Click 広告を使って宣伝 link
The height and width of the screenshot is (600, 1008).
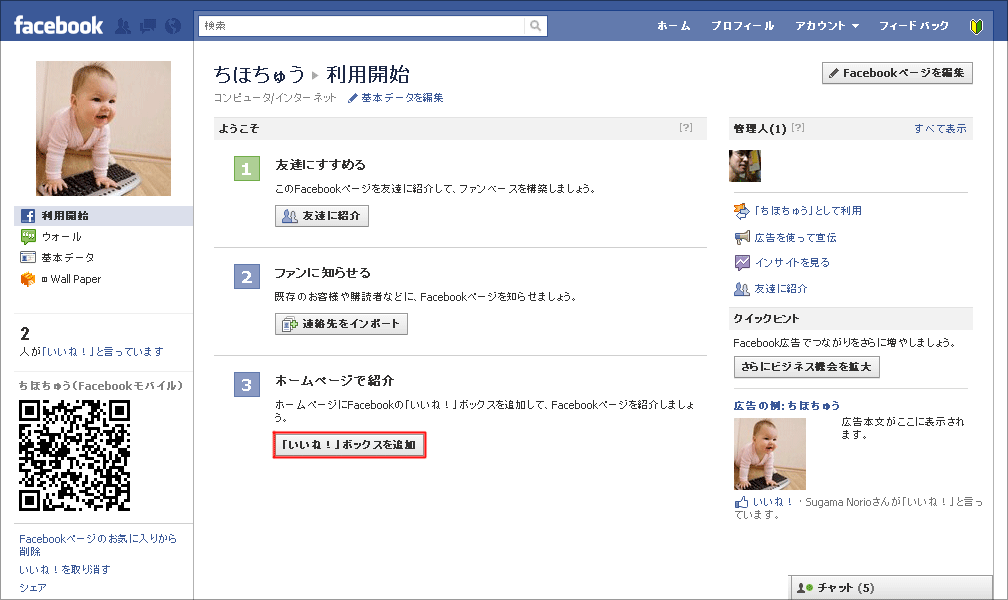click(795, 237)
